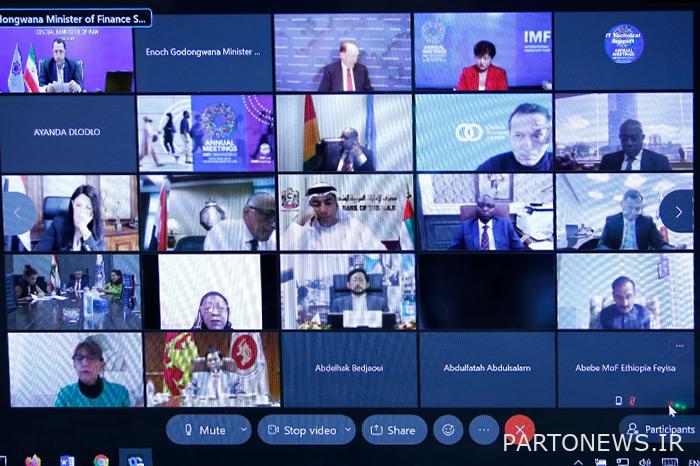Go to next page of video tiles
700x466 pixels.
(677, 212)
